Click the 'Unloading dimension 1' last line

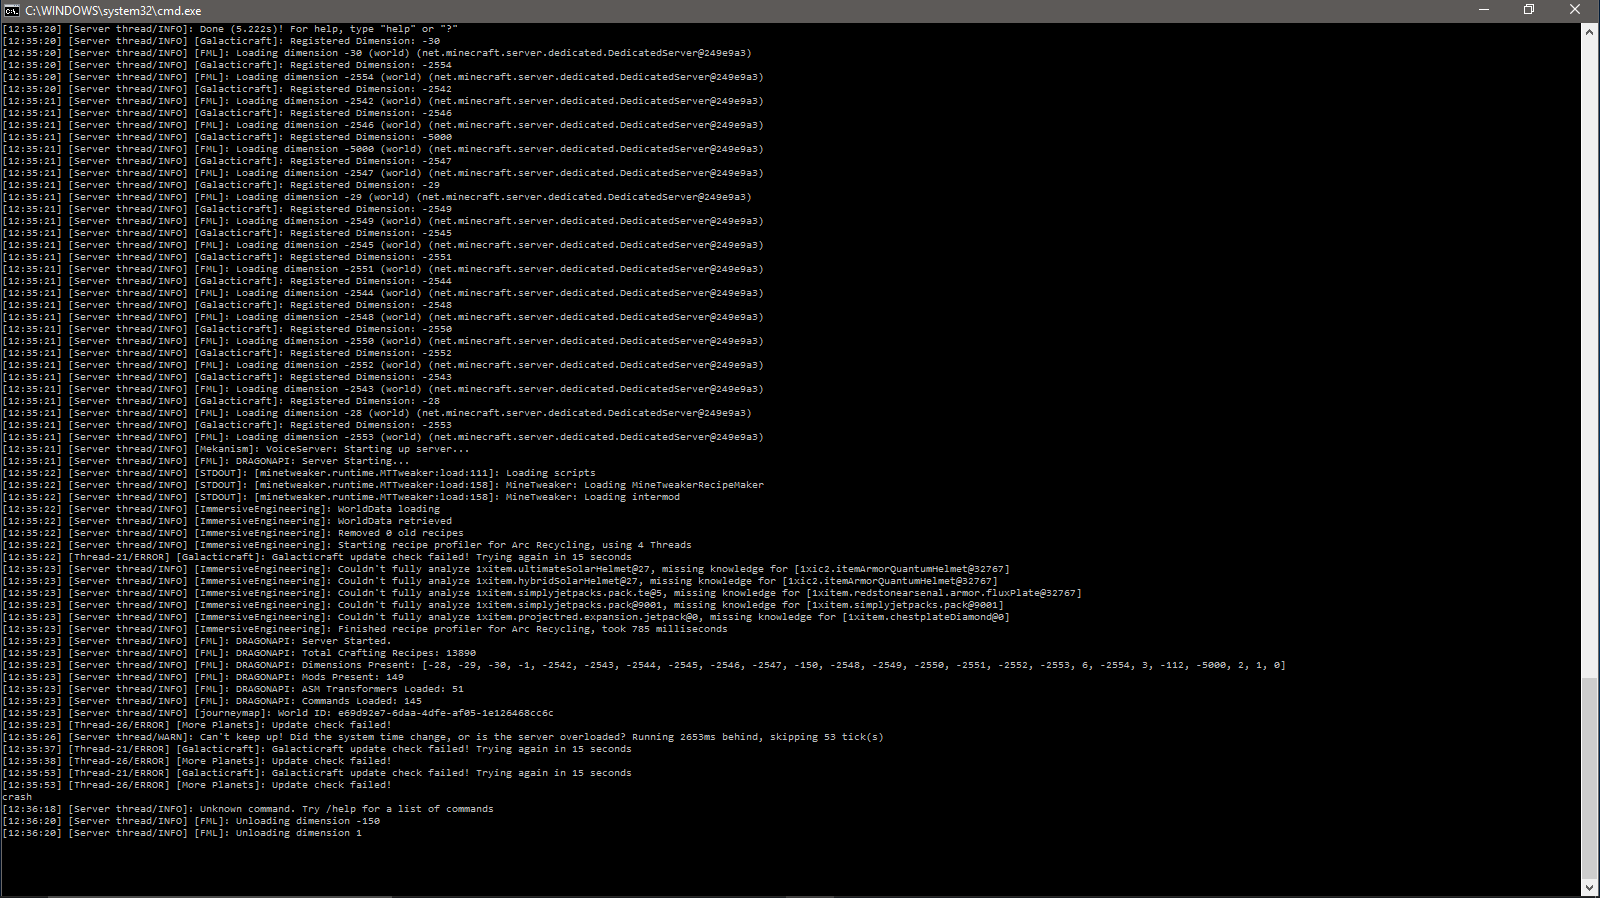coord(182,833)
